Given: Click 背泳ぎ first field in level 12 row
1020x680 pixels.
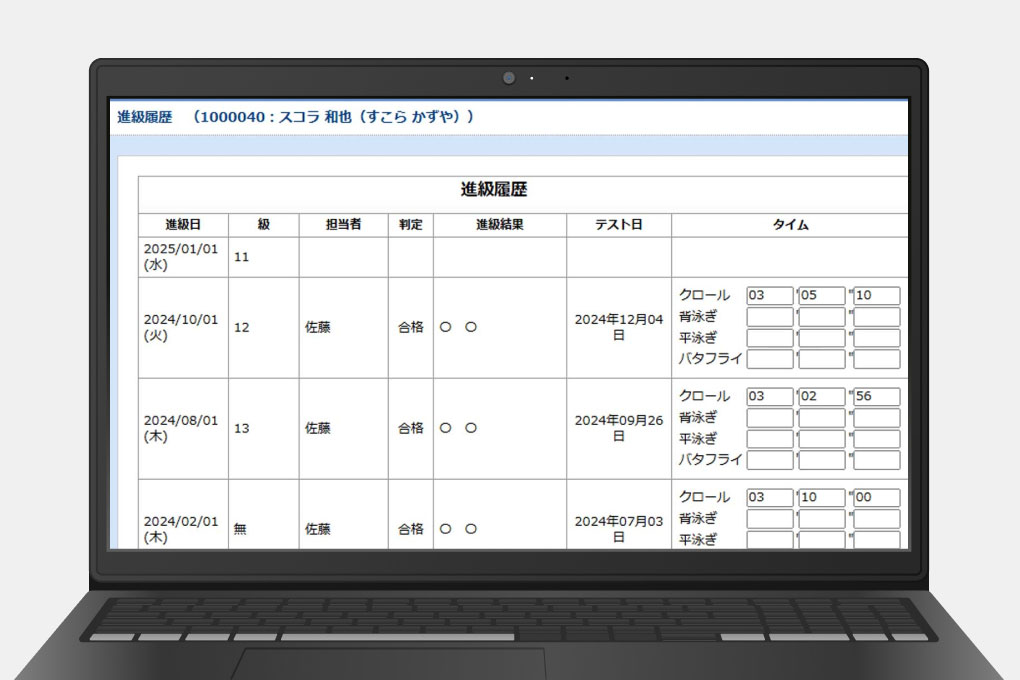Looking at the screenshot, I should (x=770, y=317).
